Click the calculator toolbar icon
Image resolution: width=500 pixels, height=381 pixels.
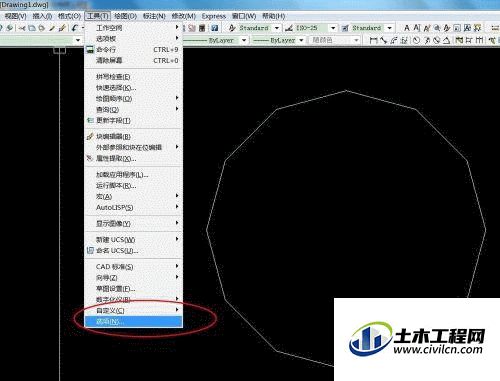coord(202,28)
